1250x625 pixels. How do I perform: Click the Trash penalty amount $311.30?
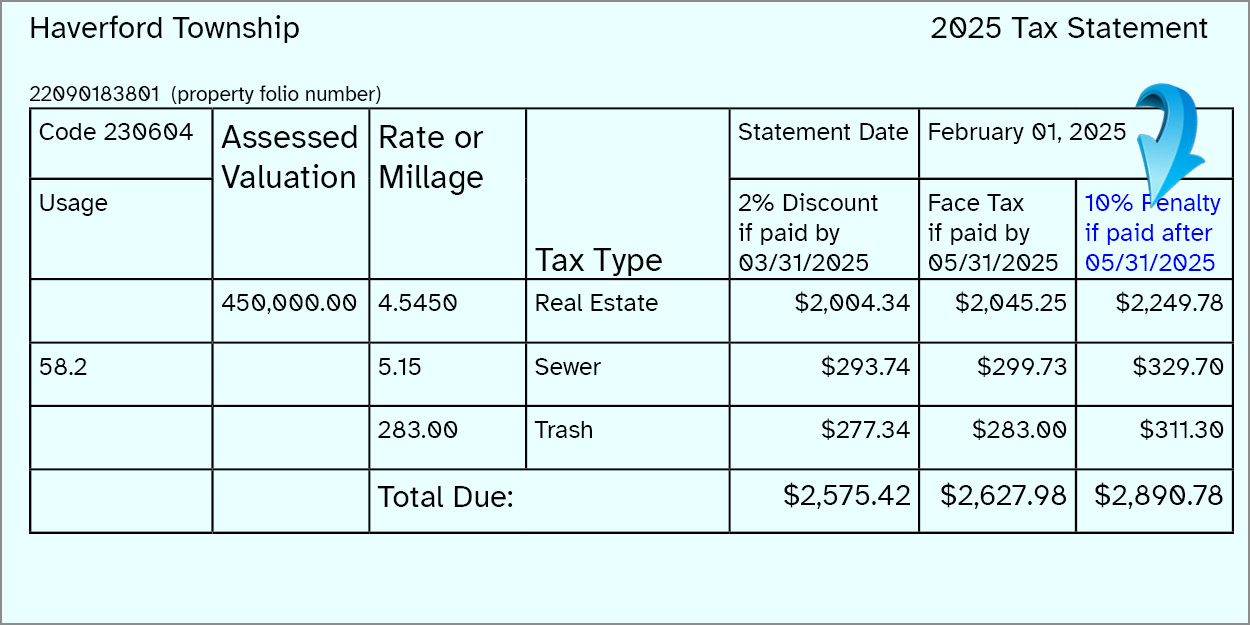click(x=1181, y=430)
